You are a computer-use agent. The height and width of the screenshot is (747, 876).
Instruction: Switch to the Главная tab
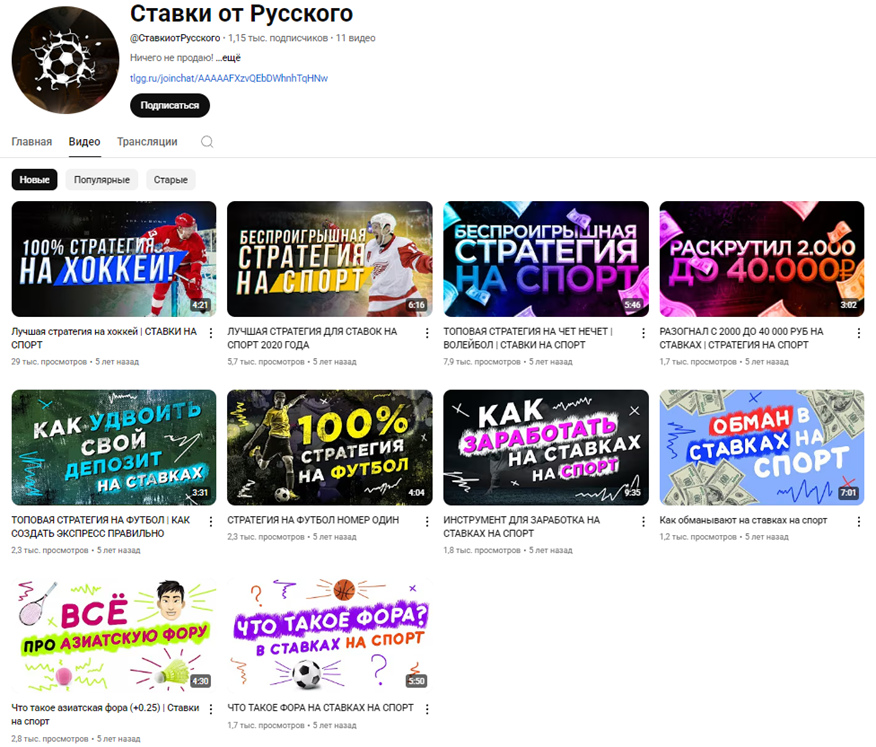(32, 142)
